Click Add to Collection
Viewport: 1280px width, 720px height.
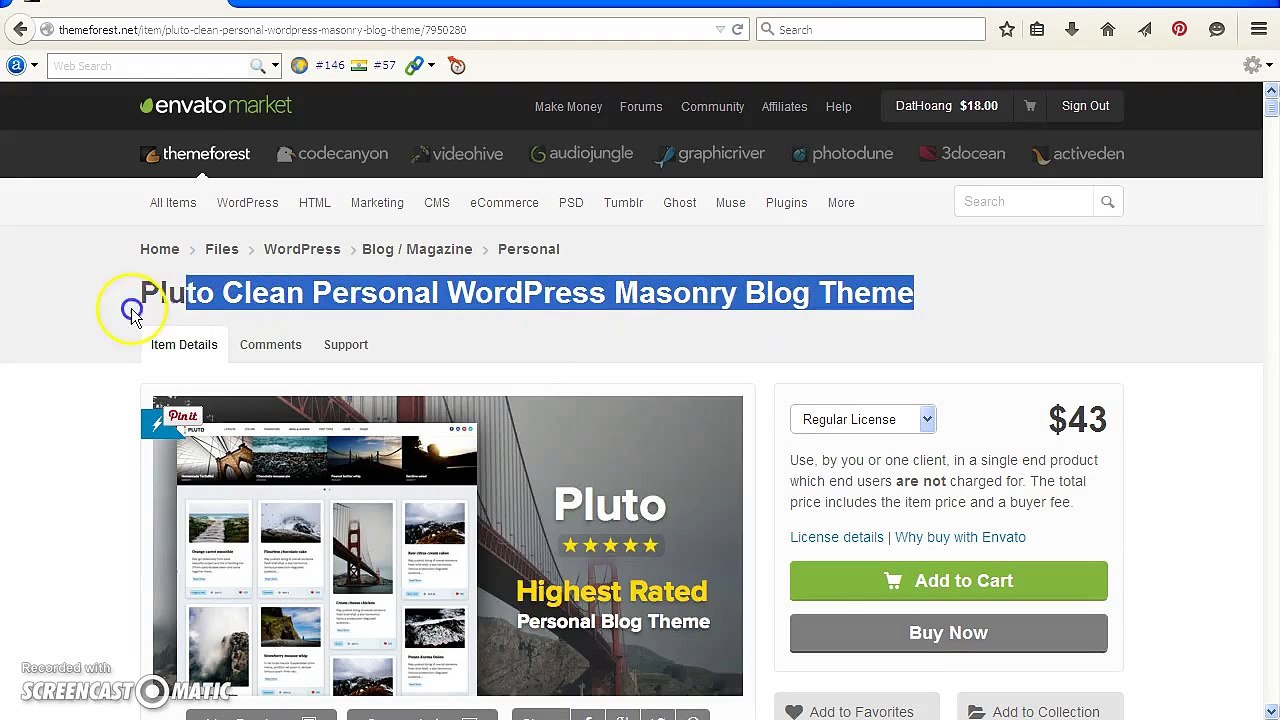1040,706
